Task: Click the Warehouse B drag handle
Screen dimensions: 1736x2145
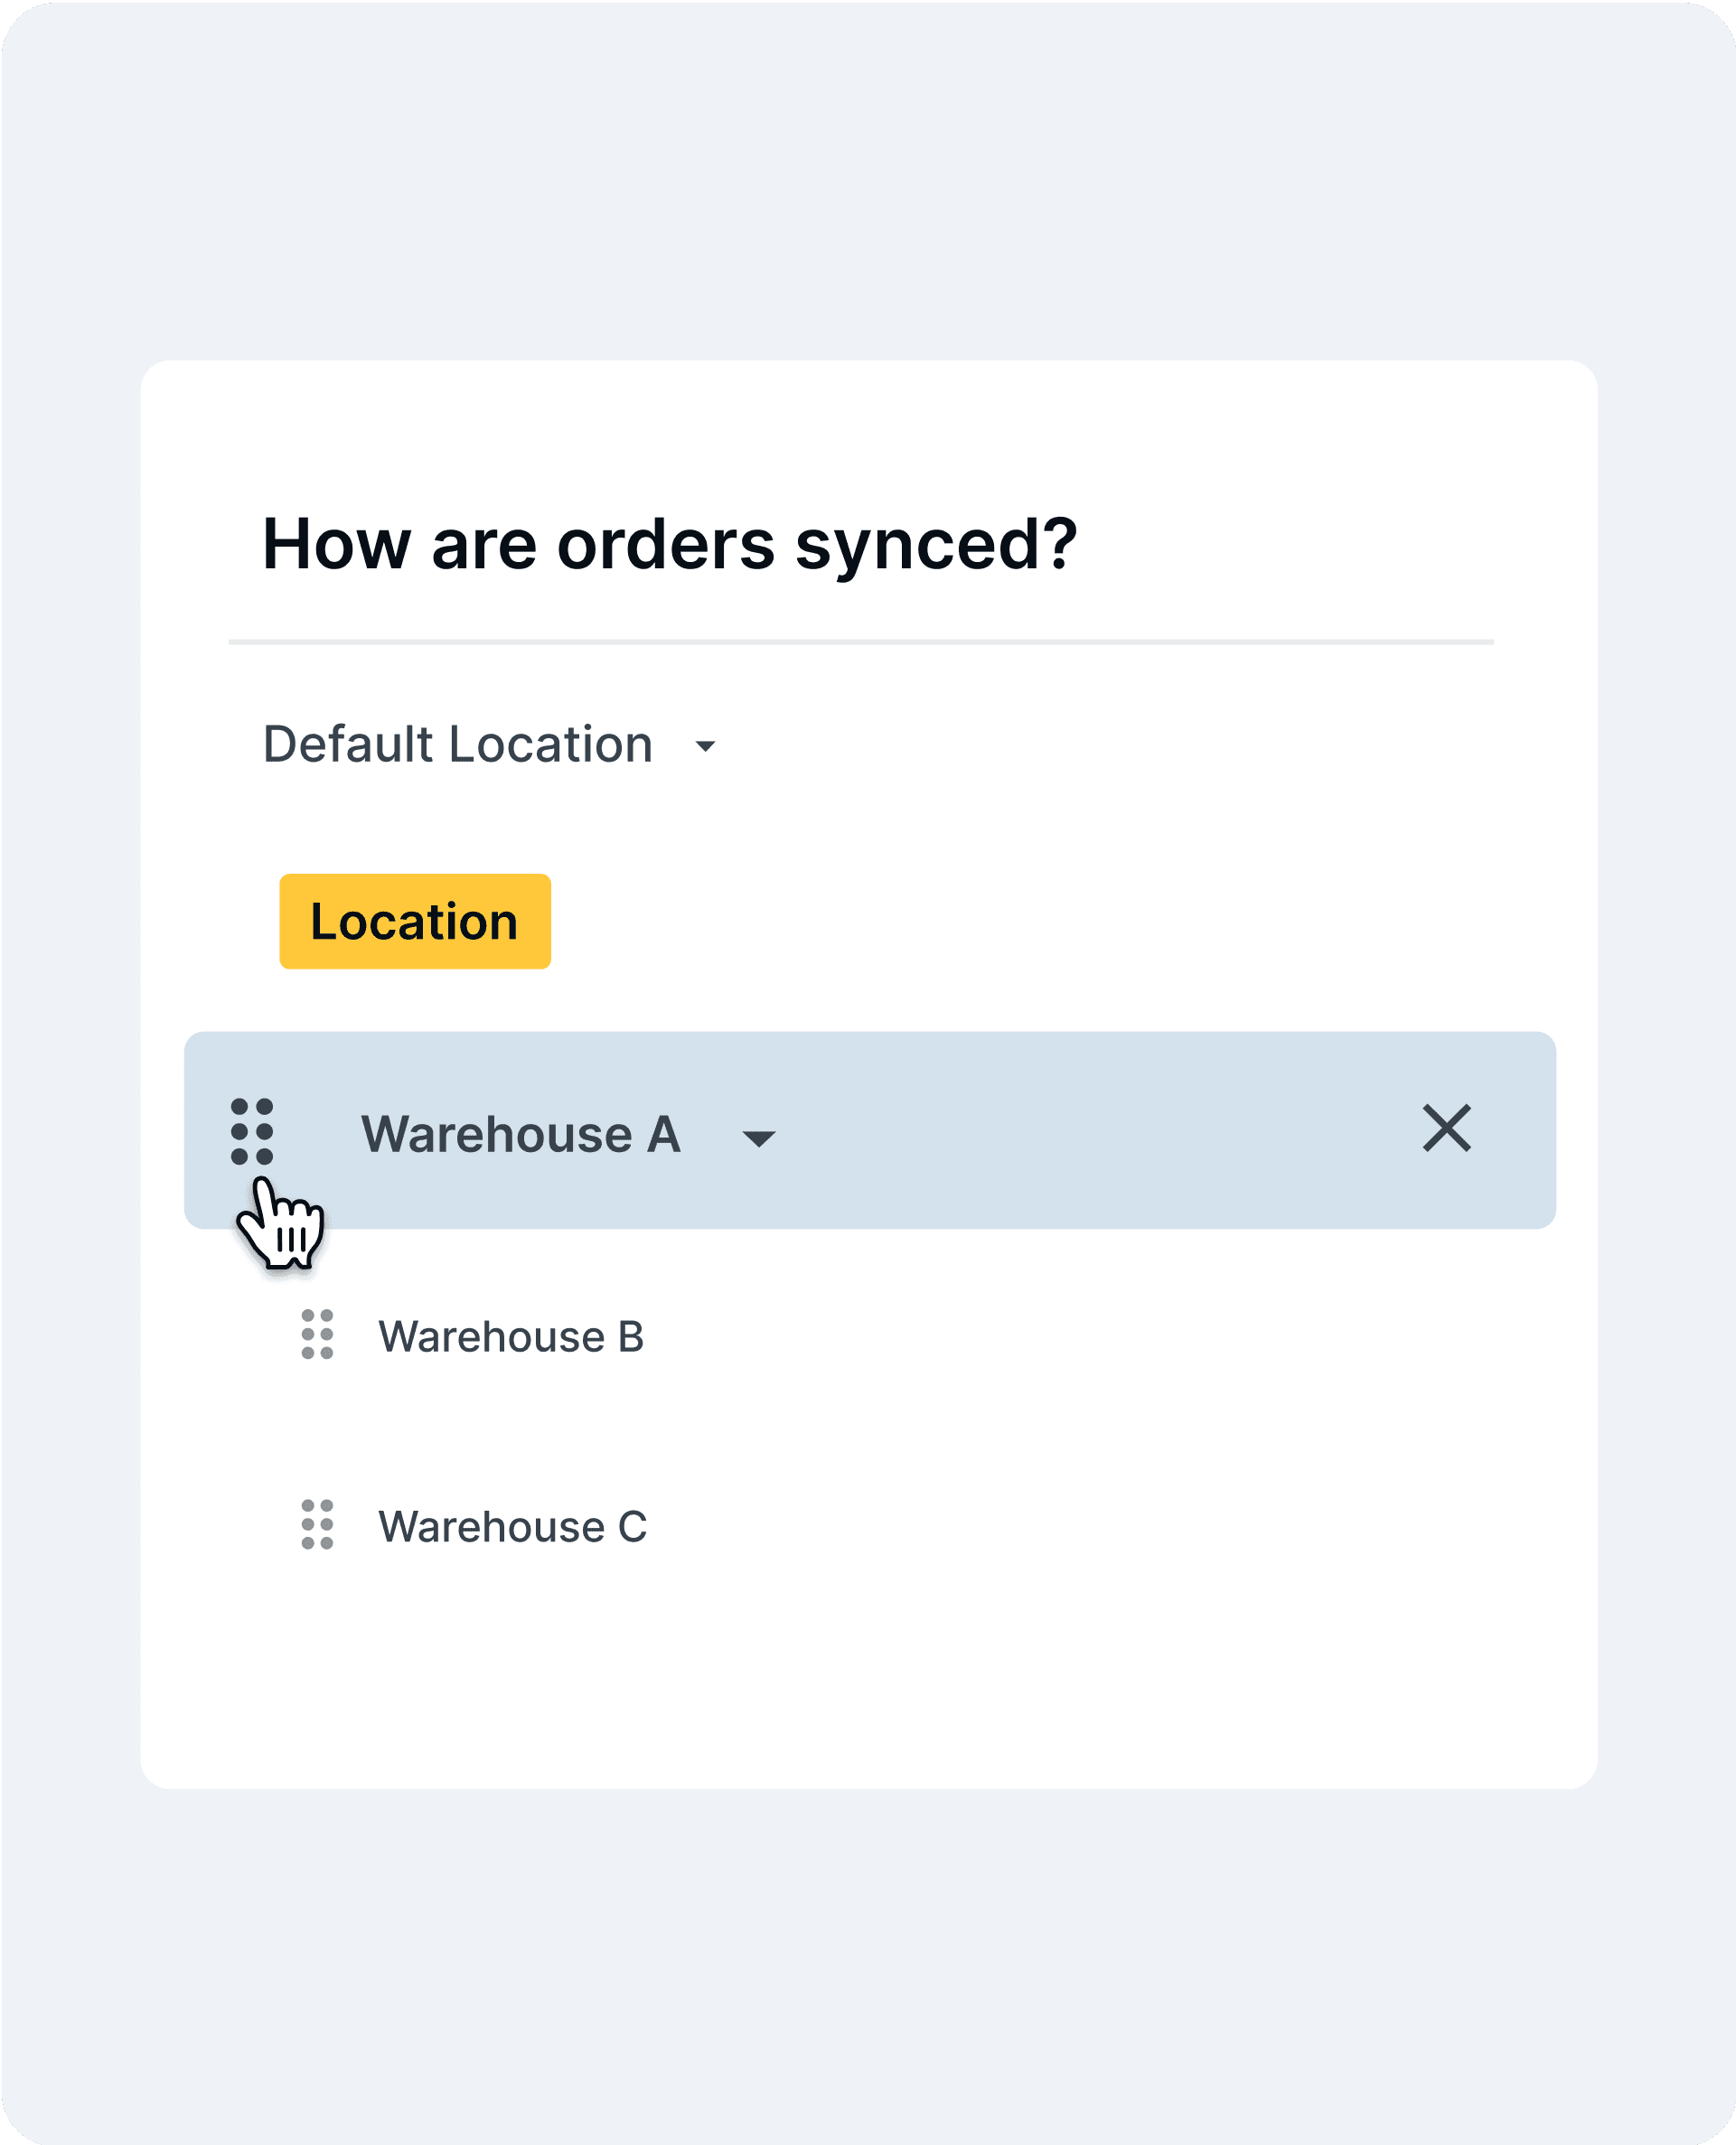Action: point(317,1334)
